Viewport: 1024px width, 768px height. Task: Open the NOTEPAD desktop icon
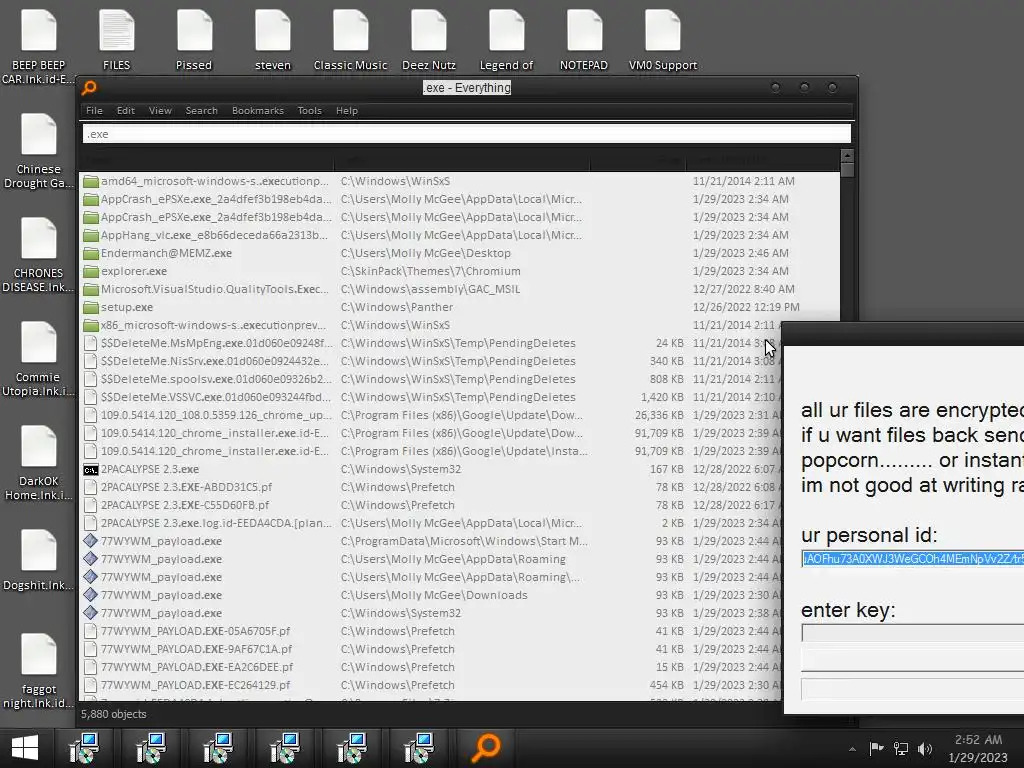click(584, 40)
